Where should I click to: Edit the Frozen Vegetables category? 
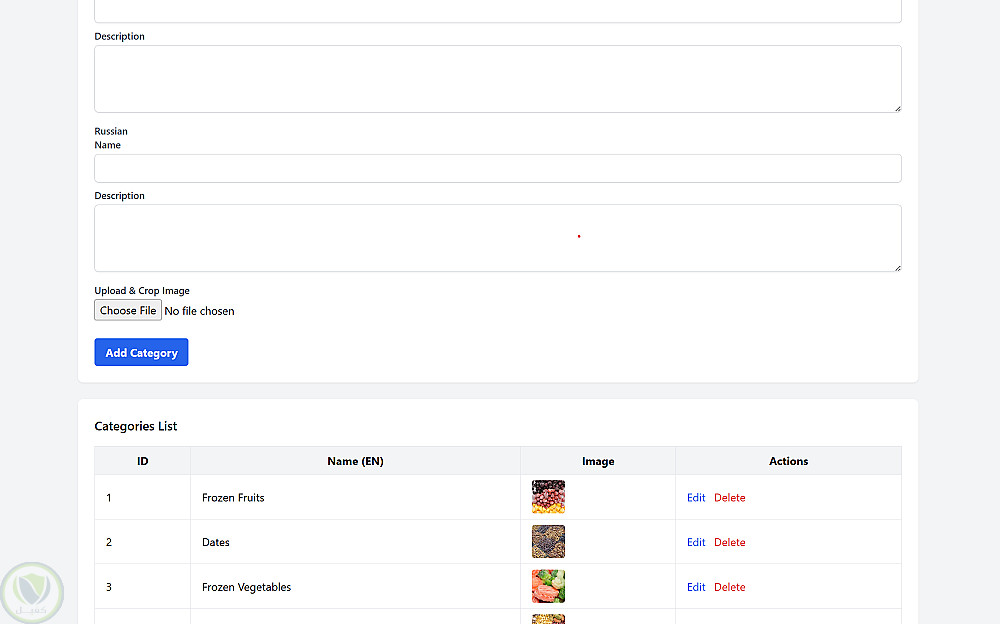[696, 587]
